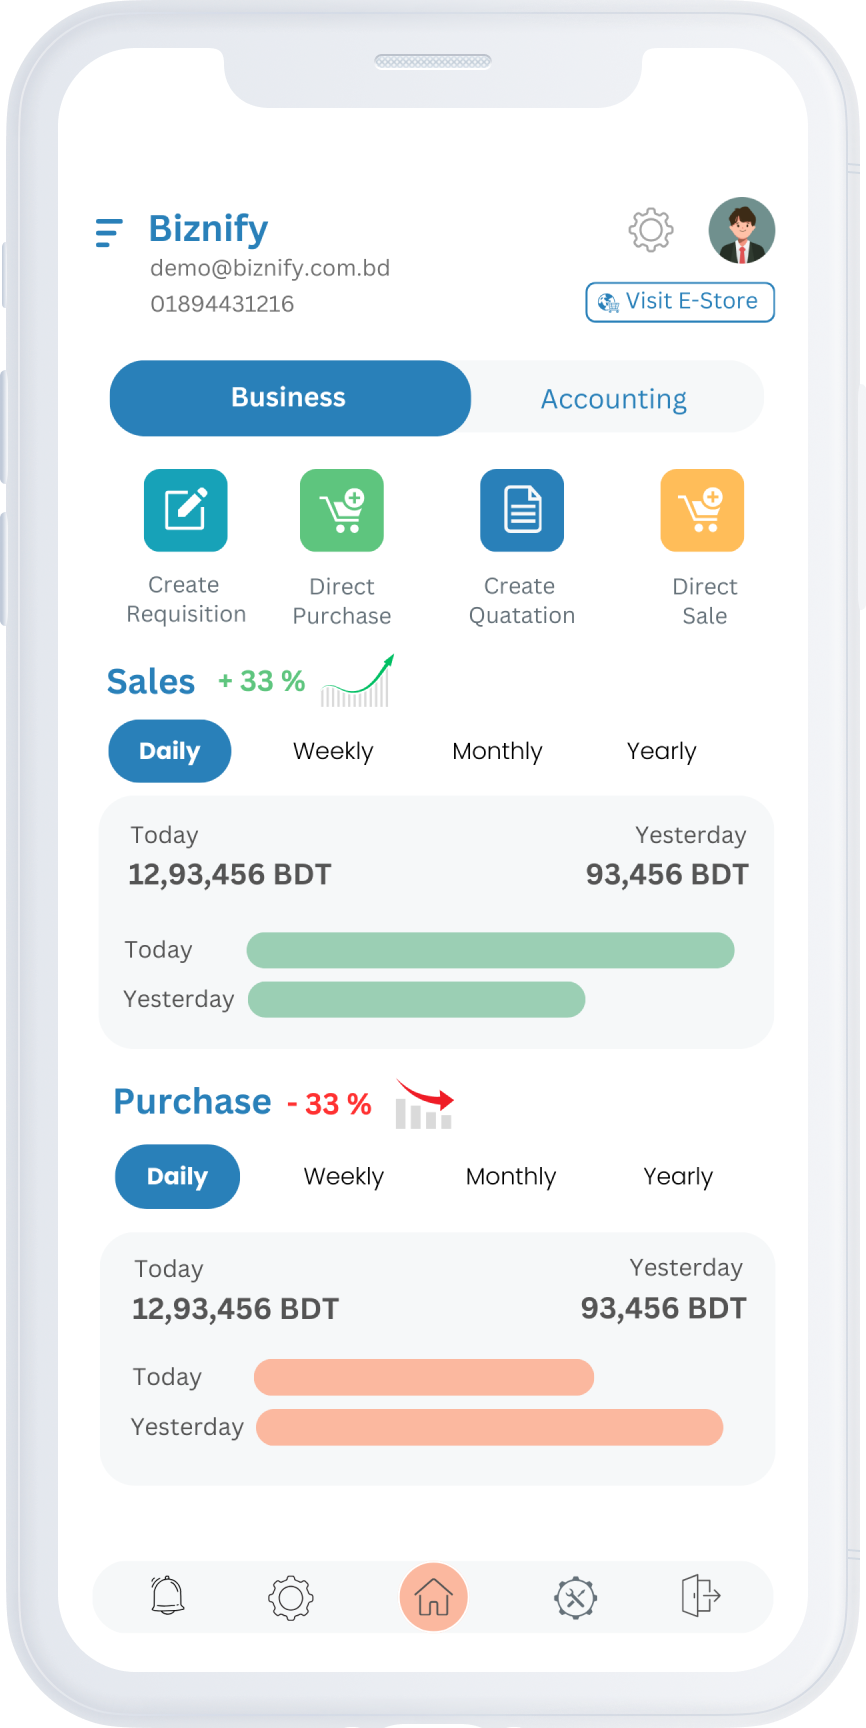Click Sales yesterday's amount 93,456 BDT
Viewport: 866px width, 1728px height.
click(x=667, y=875)
